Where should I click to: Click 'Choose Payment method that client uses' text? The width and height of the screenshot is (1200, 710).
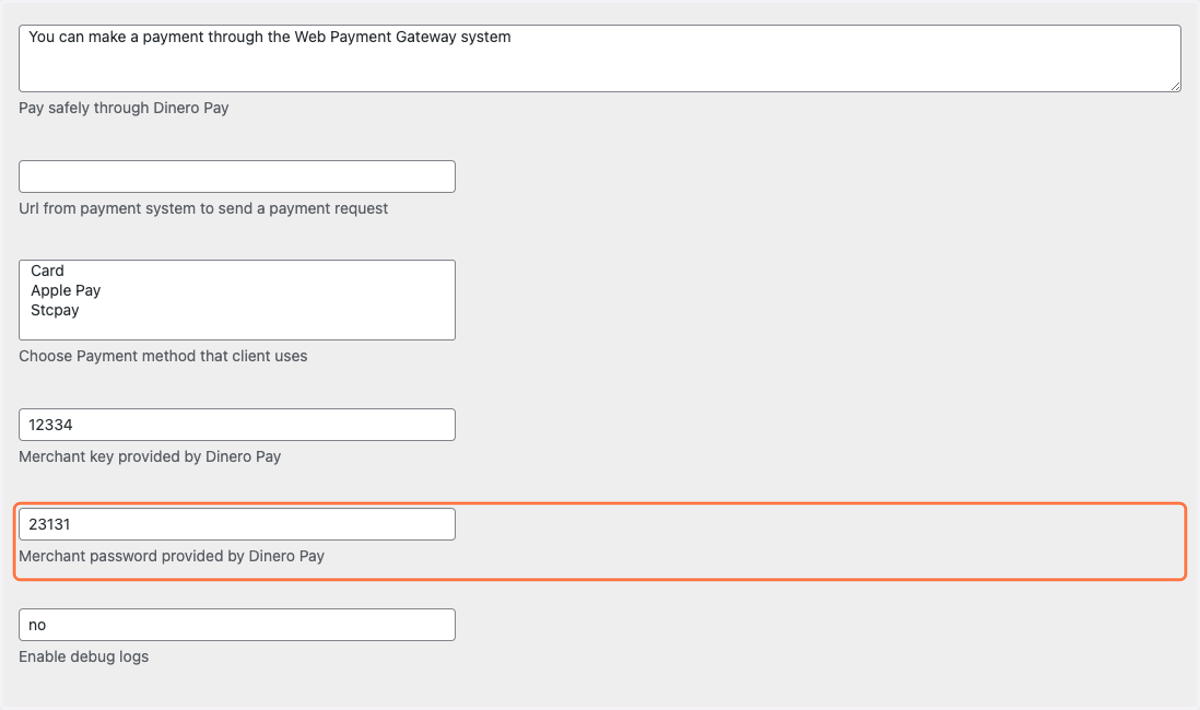[163, 356]
